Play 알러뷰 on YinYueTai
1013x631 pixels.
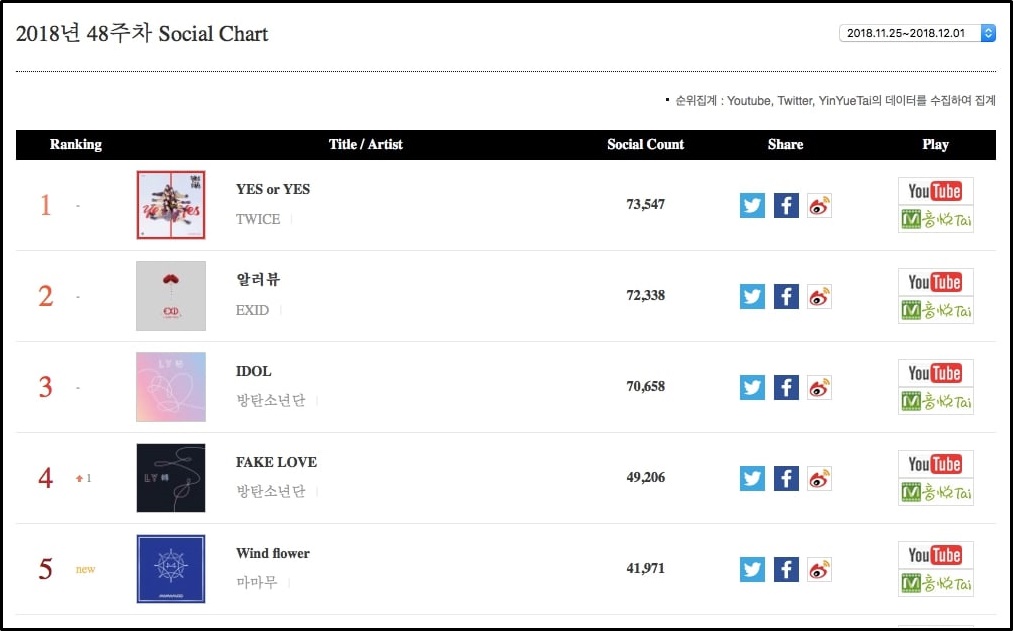coord(935,310)
